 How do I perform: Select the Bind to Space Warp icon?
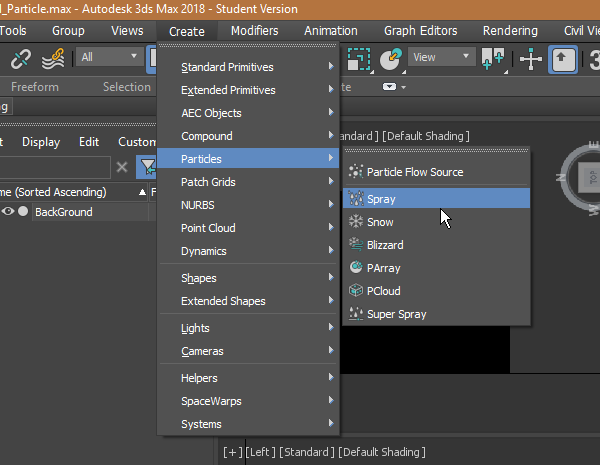(x=53, y=59)
